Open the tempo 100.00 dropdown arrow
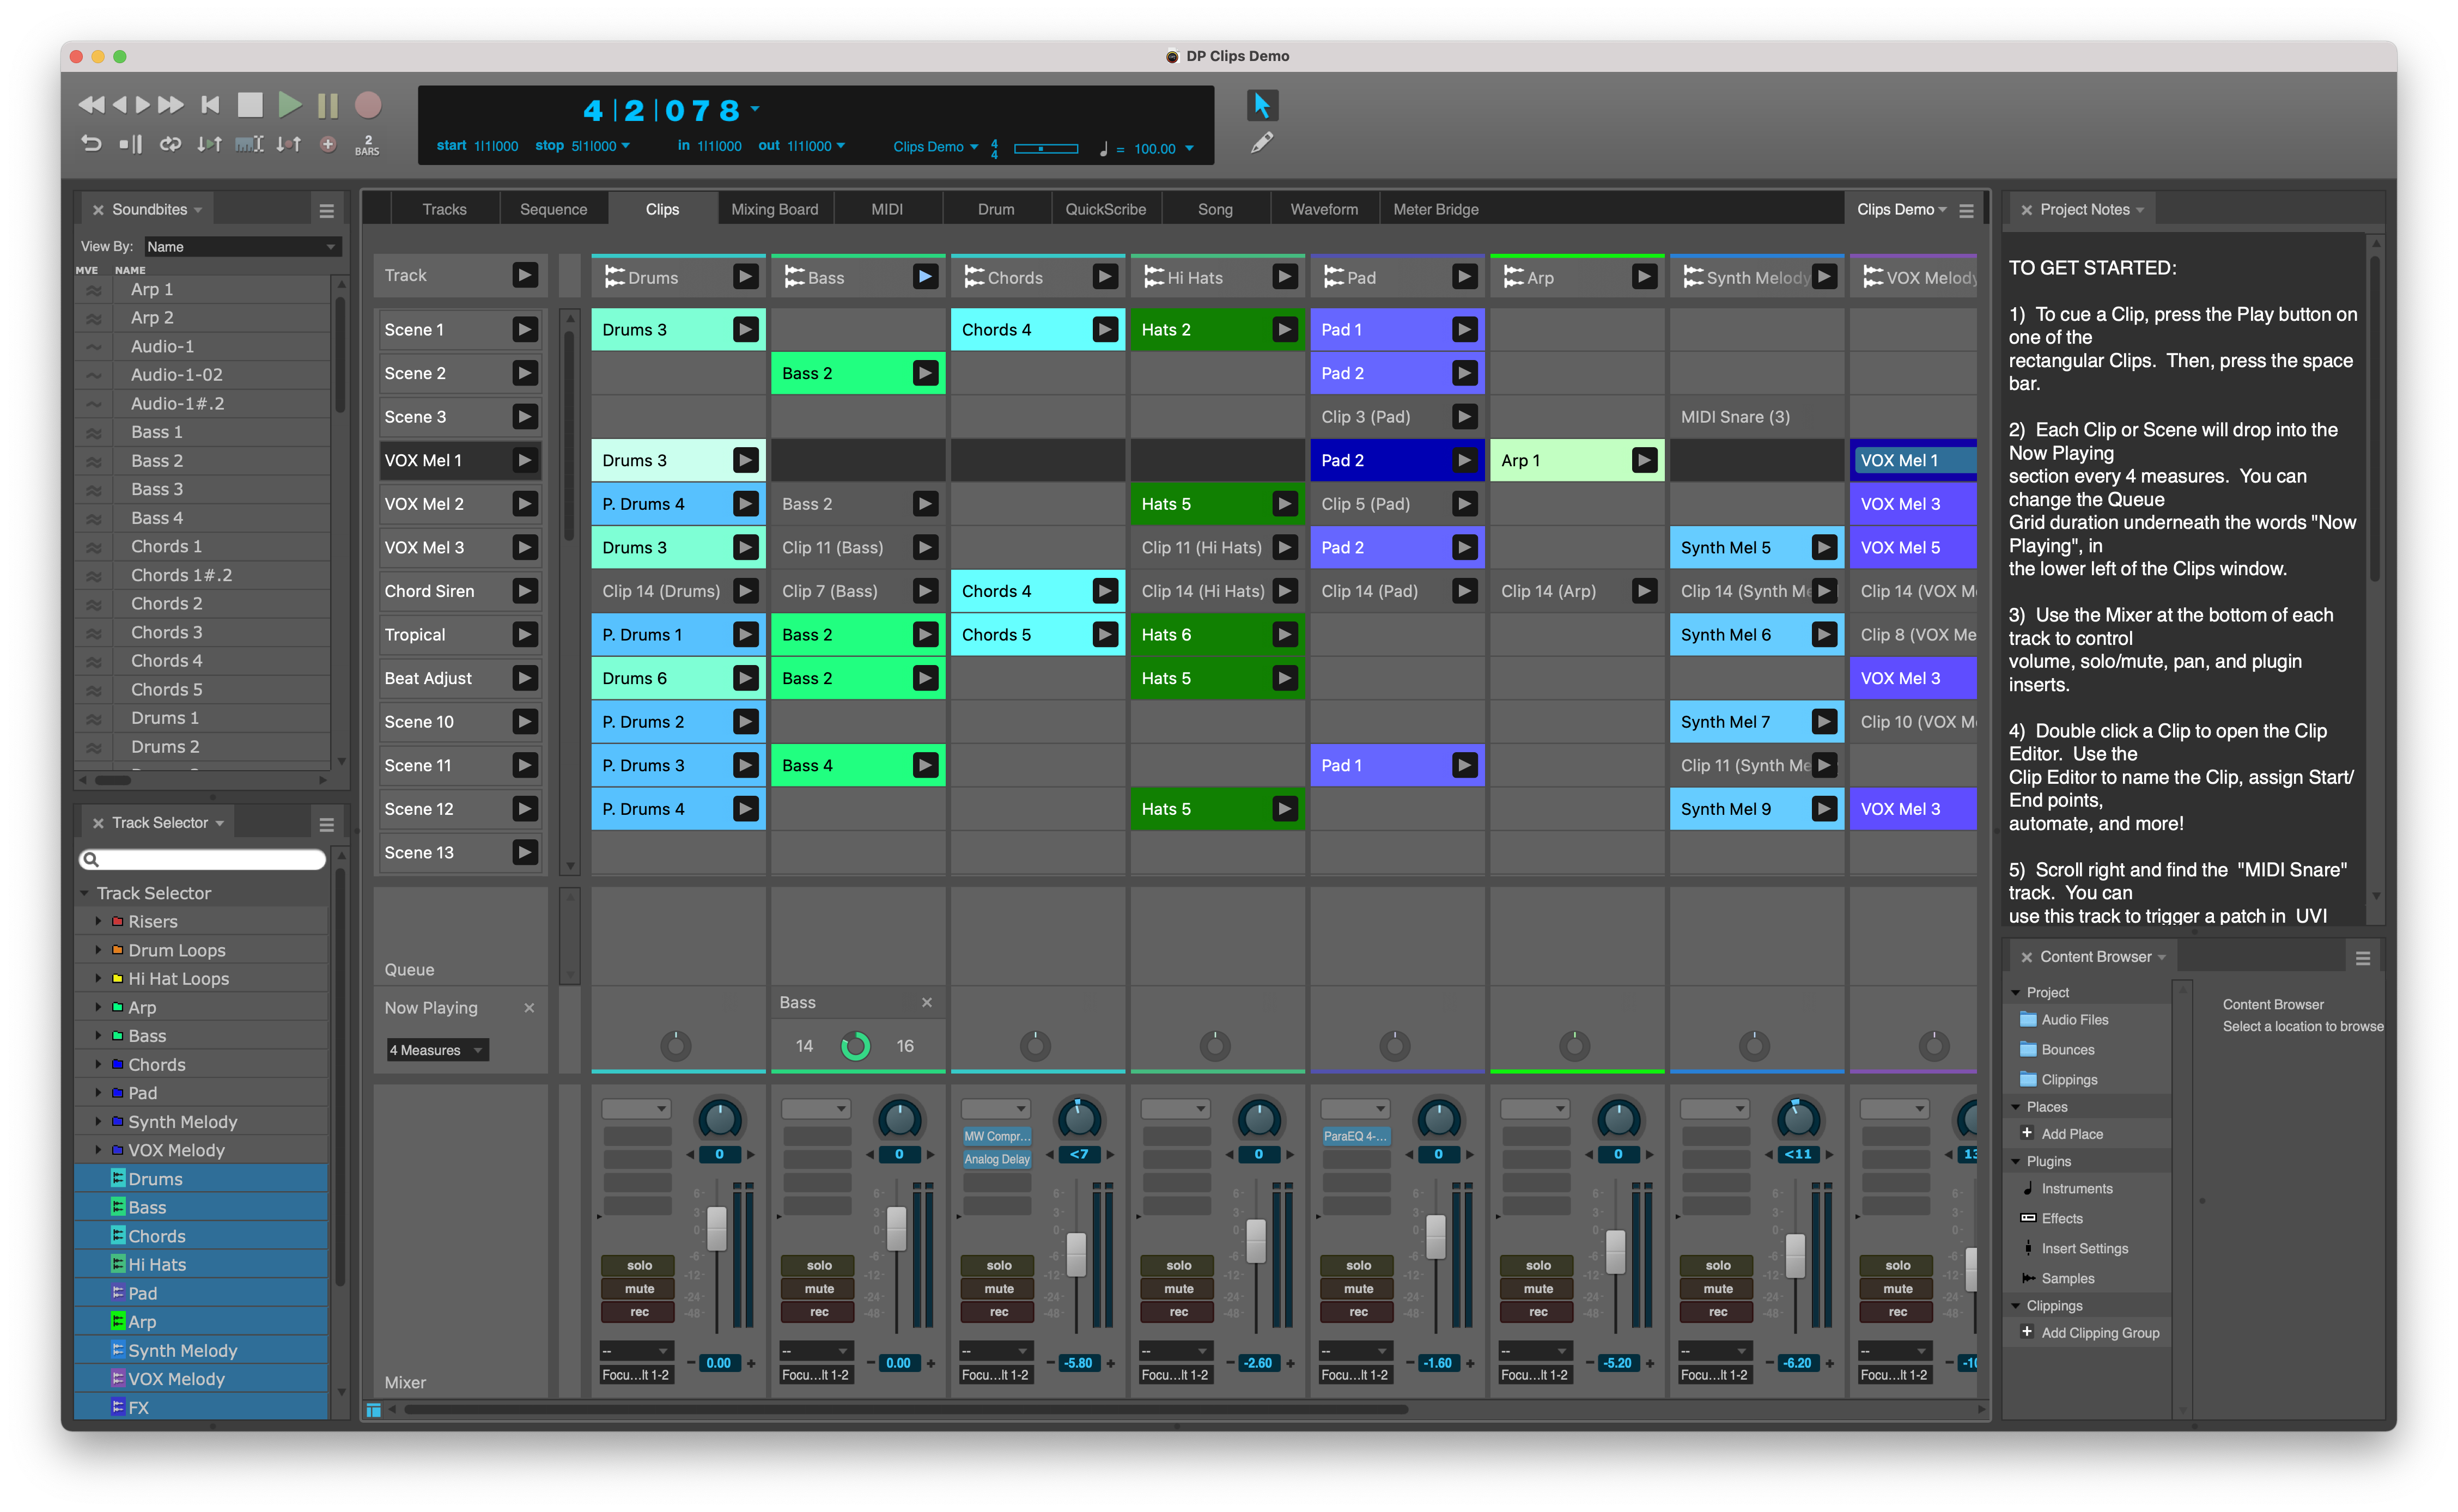The width and height of the screenshot is (2458, 1512). click(1189, 148)
